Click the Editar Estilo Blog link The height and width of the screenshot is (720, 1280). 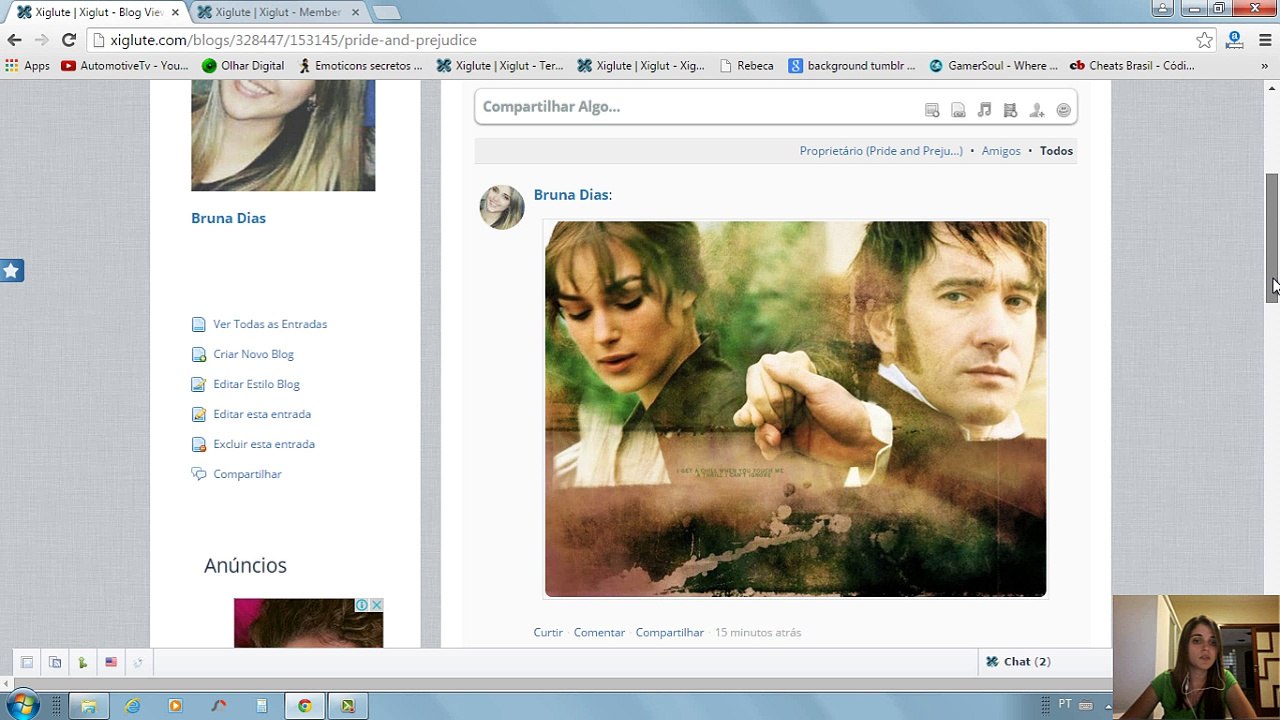click(256, 384)
